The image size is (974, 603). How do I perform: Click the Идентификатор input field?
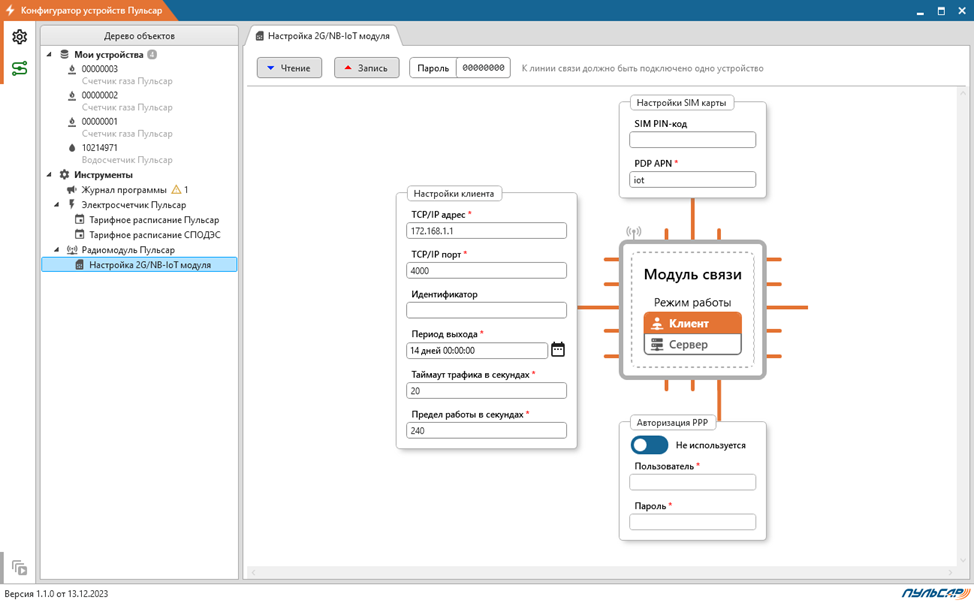486,310
